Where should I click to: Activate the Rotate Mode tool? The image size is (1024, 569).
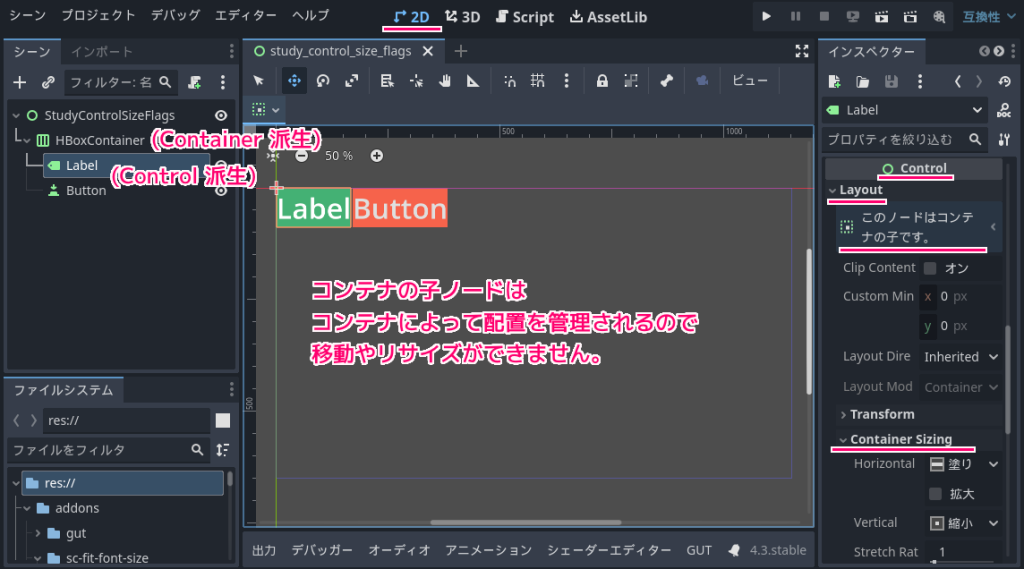point(323,81)
